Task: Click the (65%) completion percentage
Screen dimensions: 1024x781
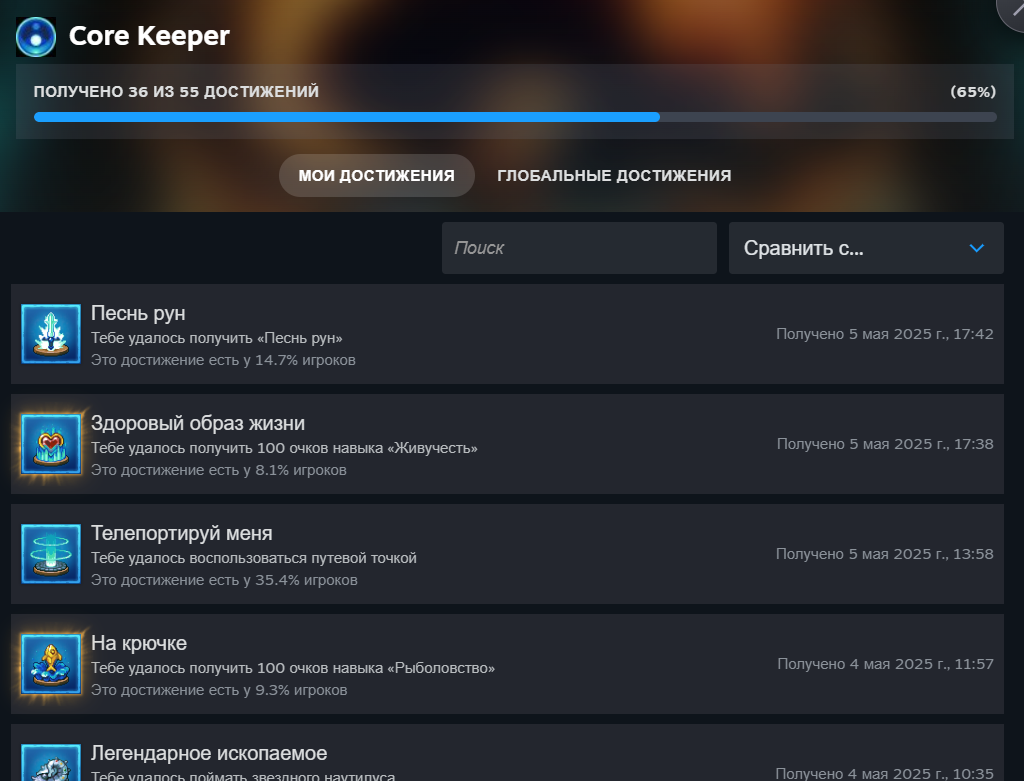Action: point(973,91)
